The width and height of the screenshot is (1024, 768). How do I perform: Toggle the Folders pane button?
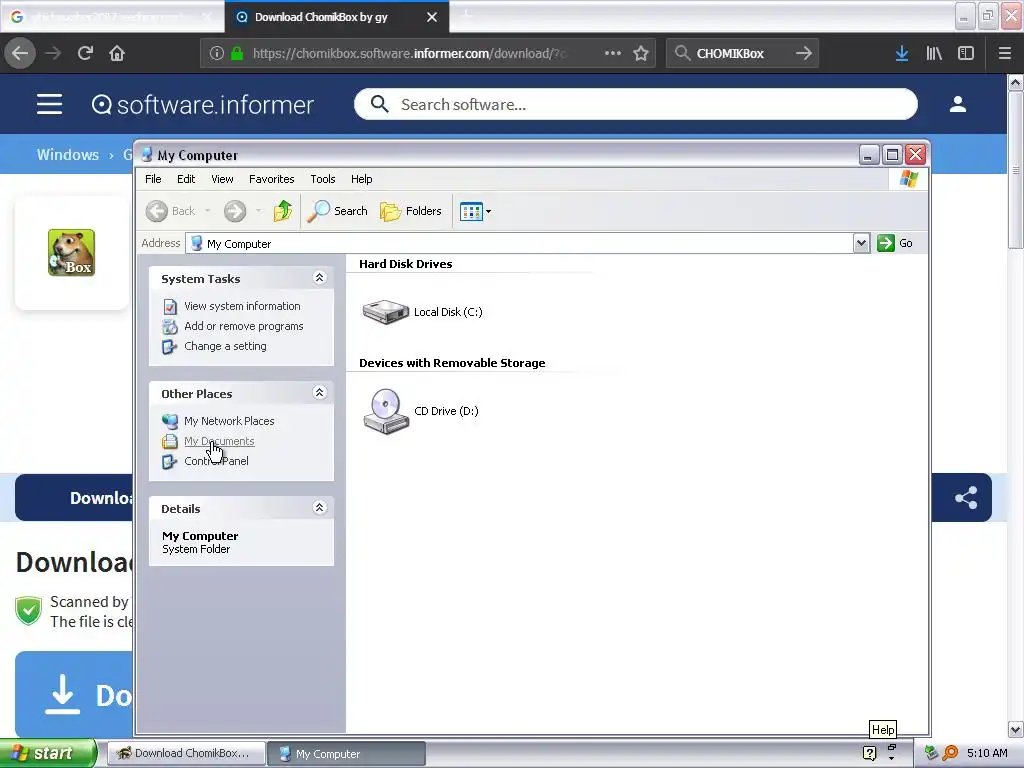[x=411, y=211]
